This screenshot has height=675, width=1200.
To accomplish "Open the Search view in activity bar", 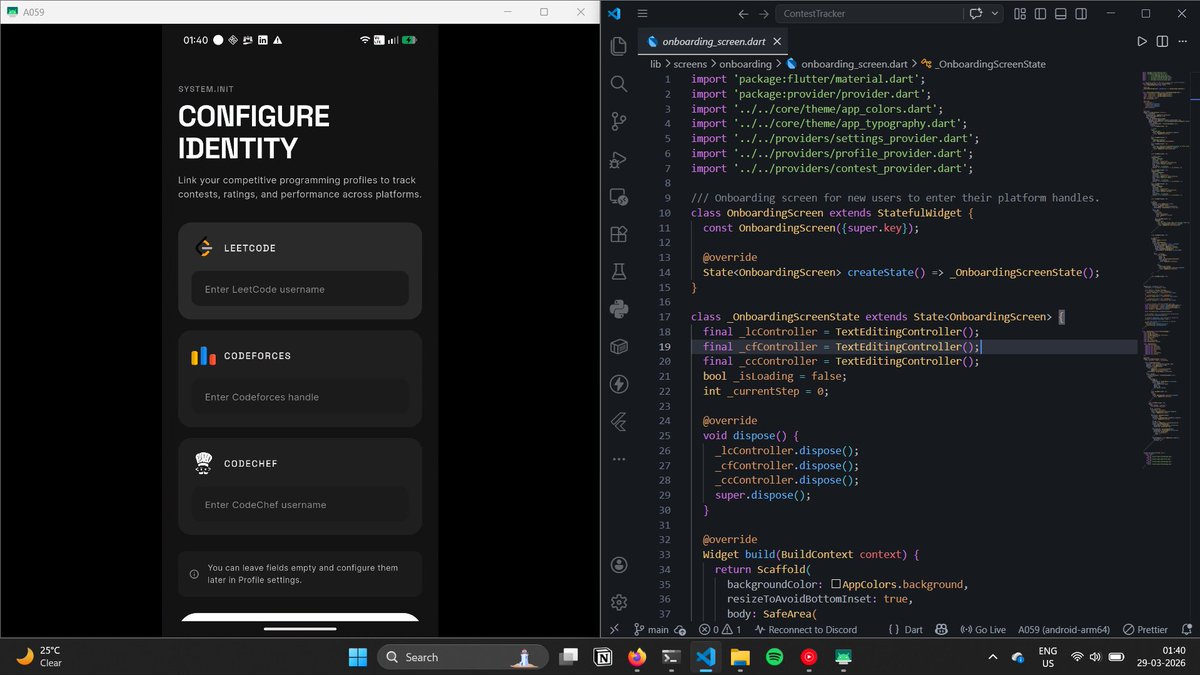I will point(618,84).
